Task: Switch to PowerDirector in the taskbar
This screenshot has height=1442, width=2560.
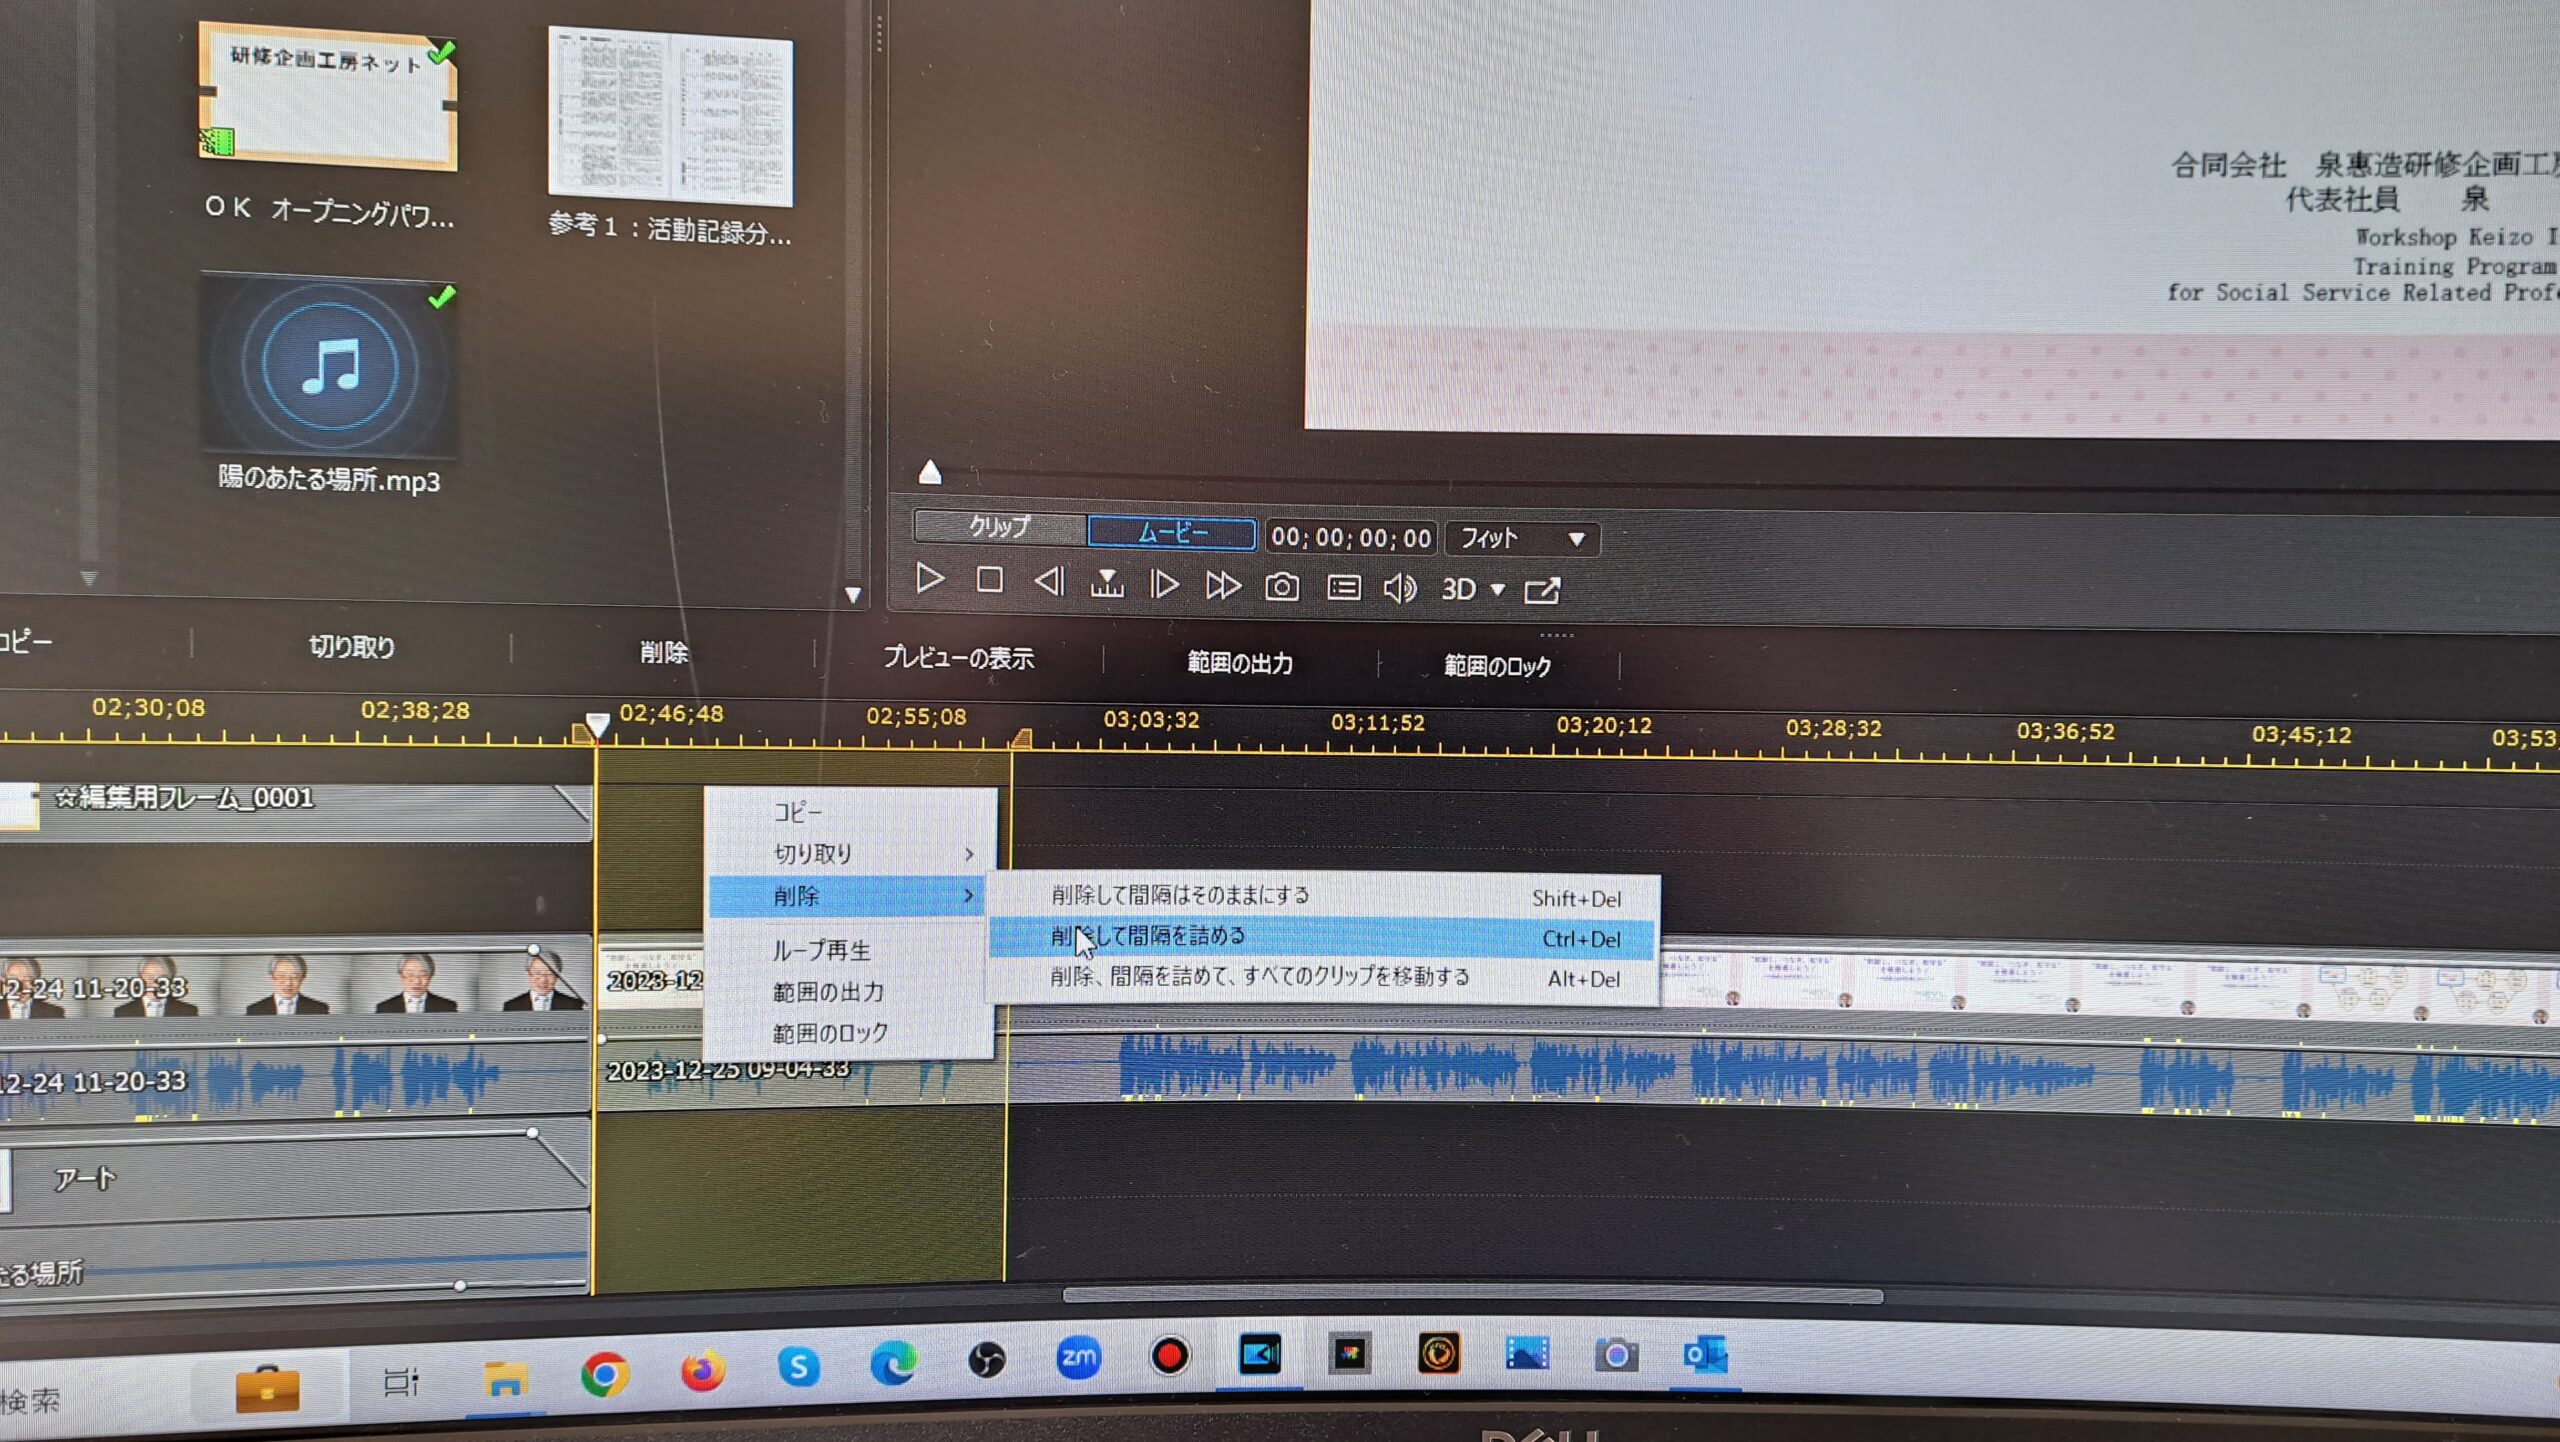Action: (x=1259, y=1355)
